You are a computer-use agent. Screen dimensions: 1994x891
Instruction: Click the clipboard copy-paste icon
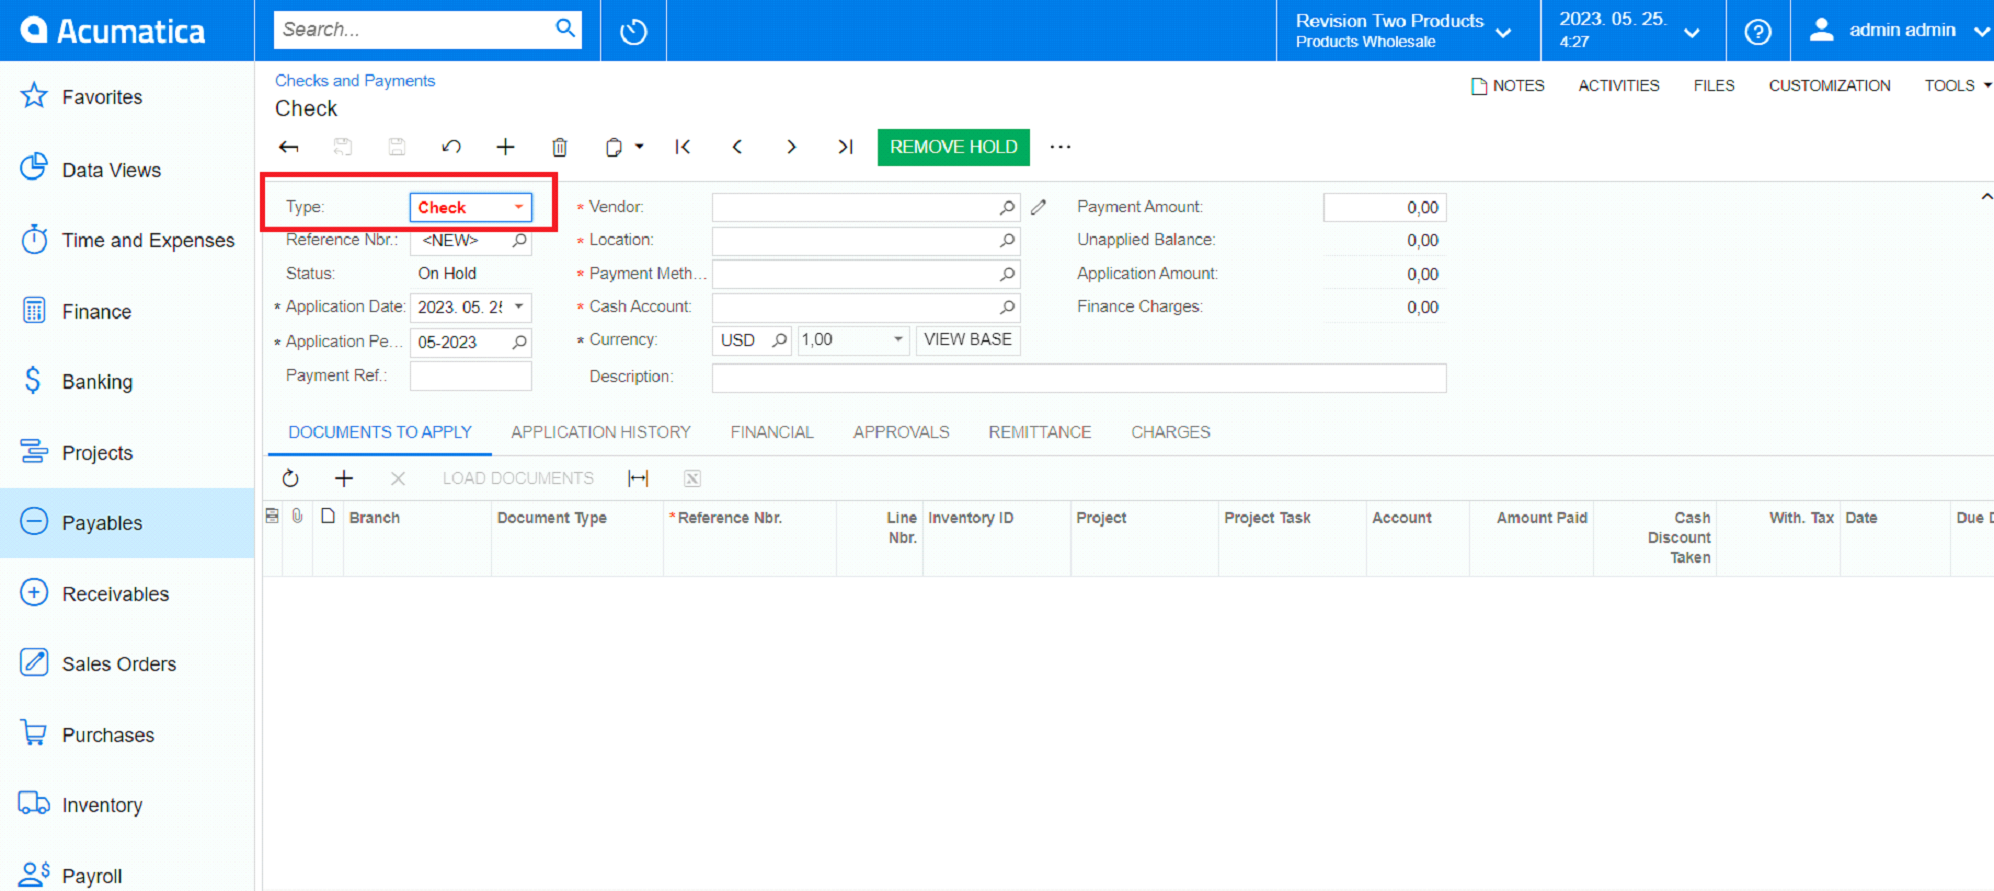(x=613, y=147)
